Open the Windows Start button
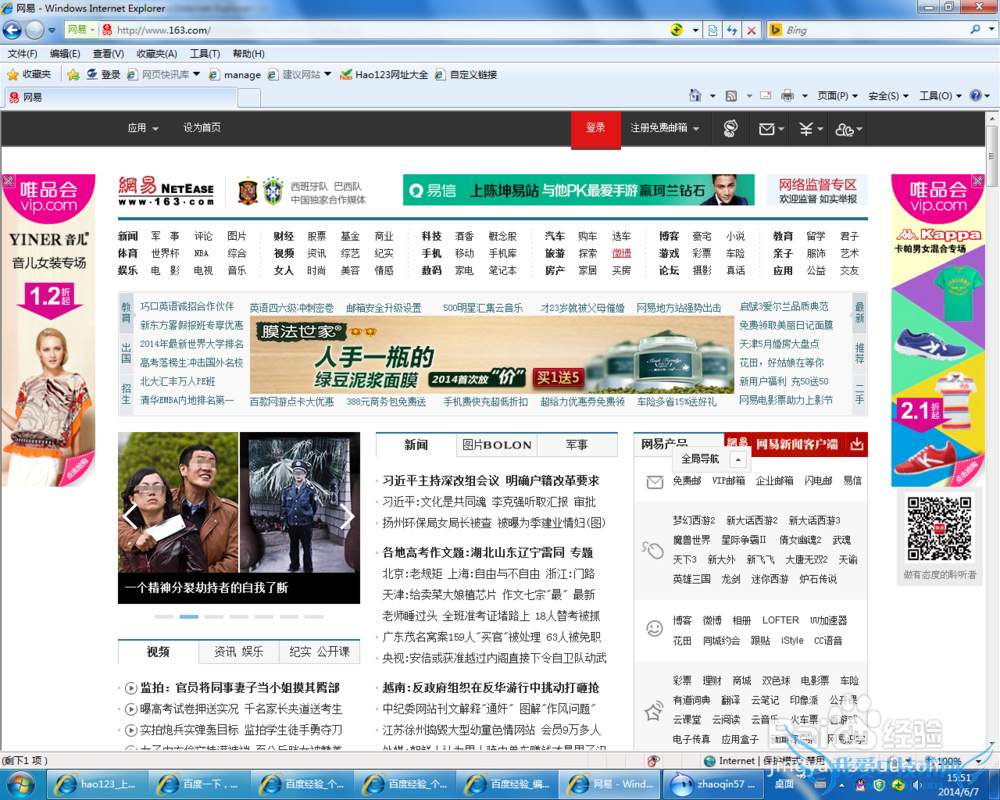The image size is (1000, 800). 20,783
